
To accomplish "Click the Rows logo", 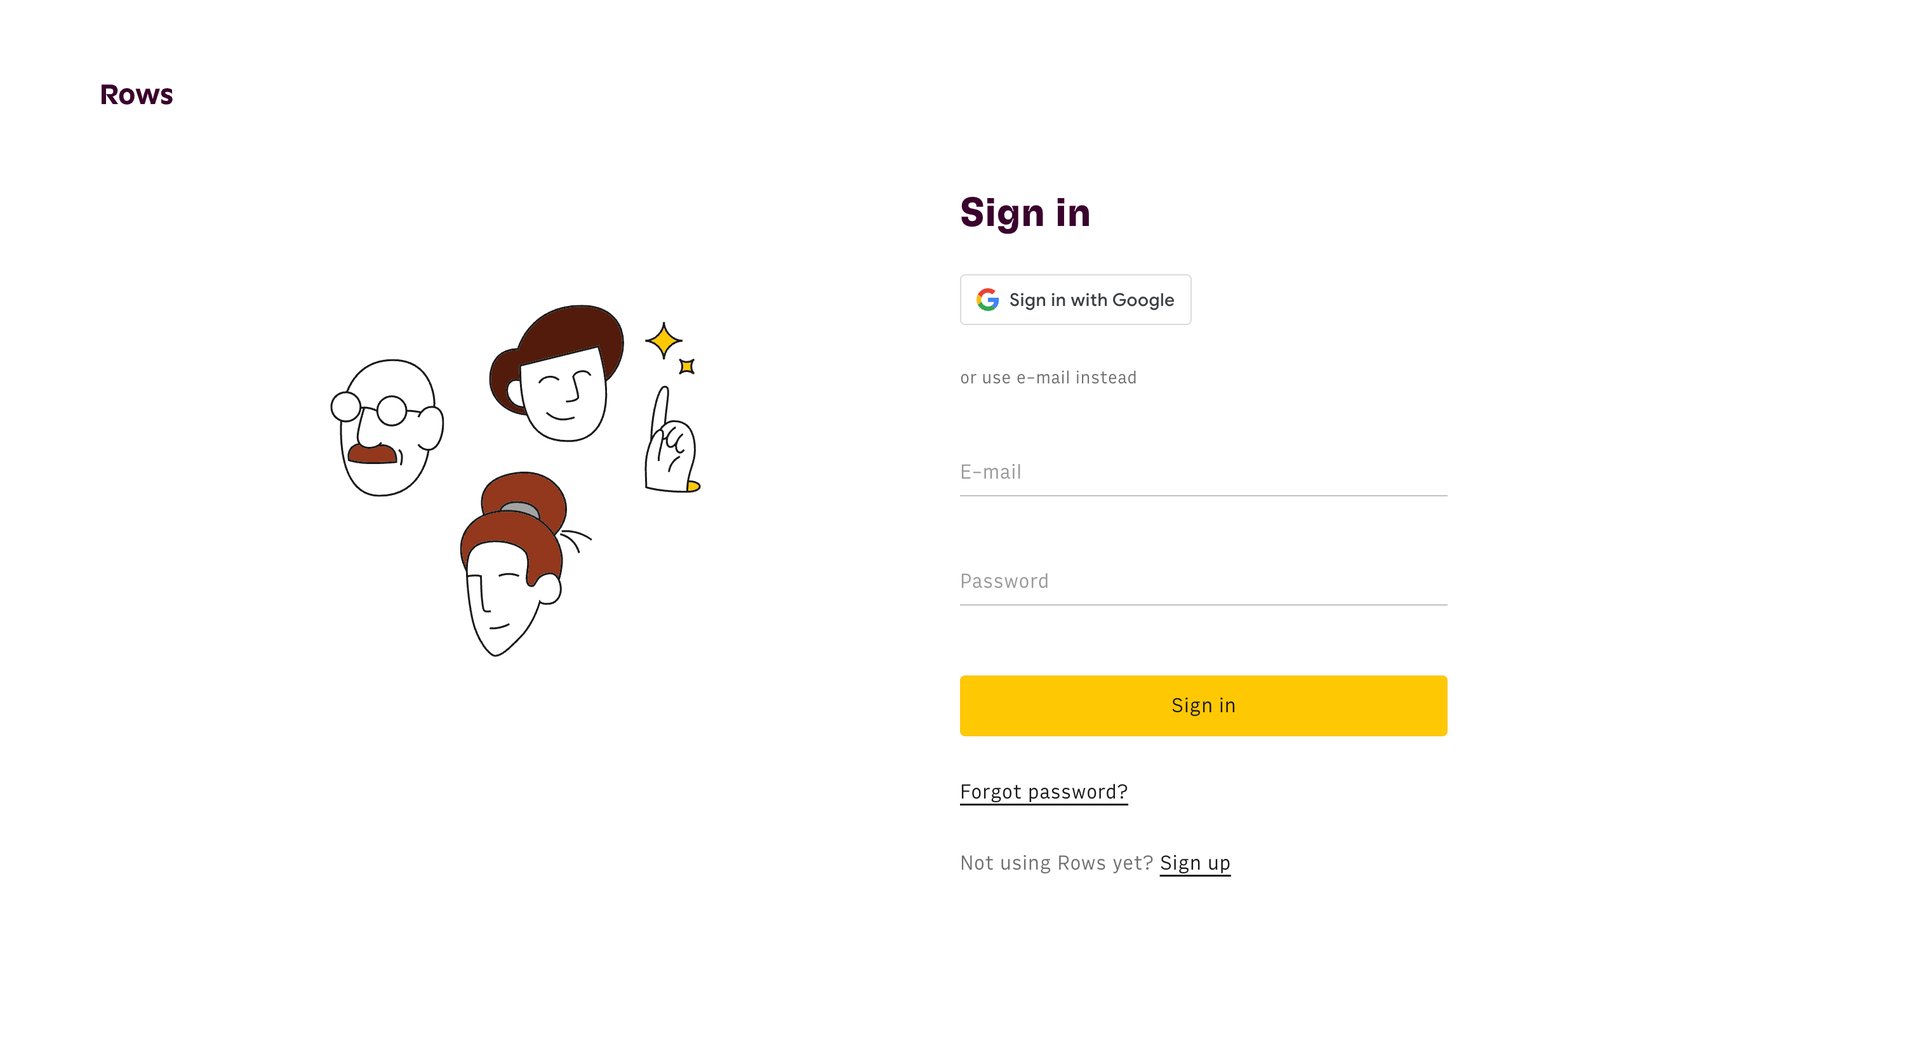I will pos(136,94).
